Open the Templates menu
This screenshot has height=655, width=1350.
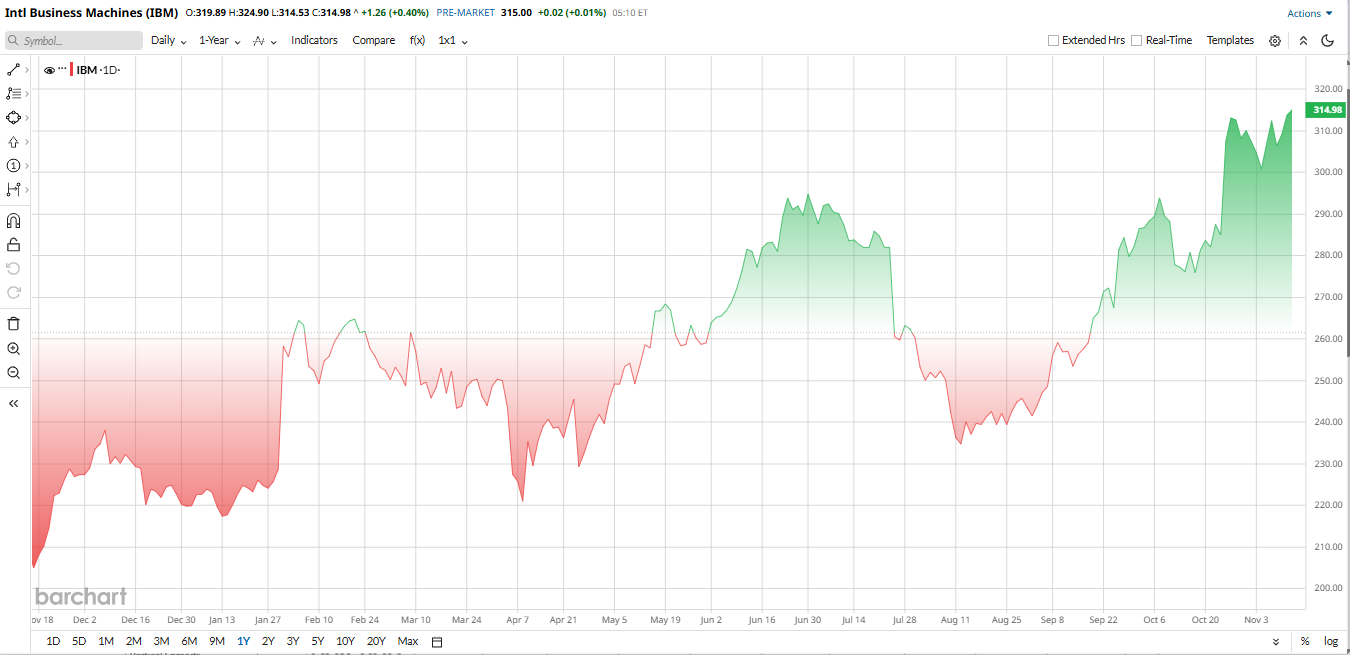click(1230, 41)
